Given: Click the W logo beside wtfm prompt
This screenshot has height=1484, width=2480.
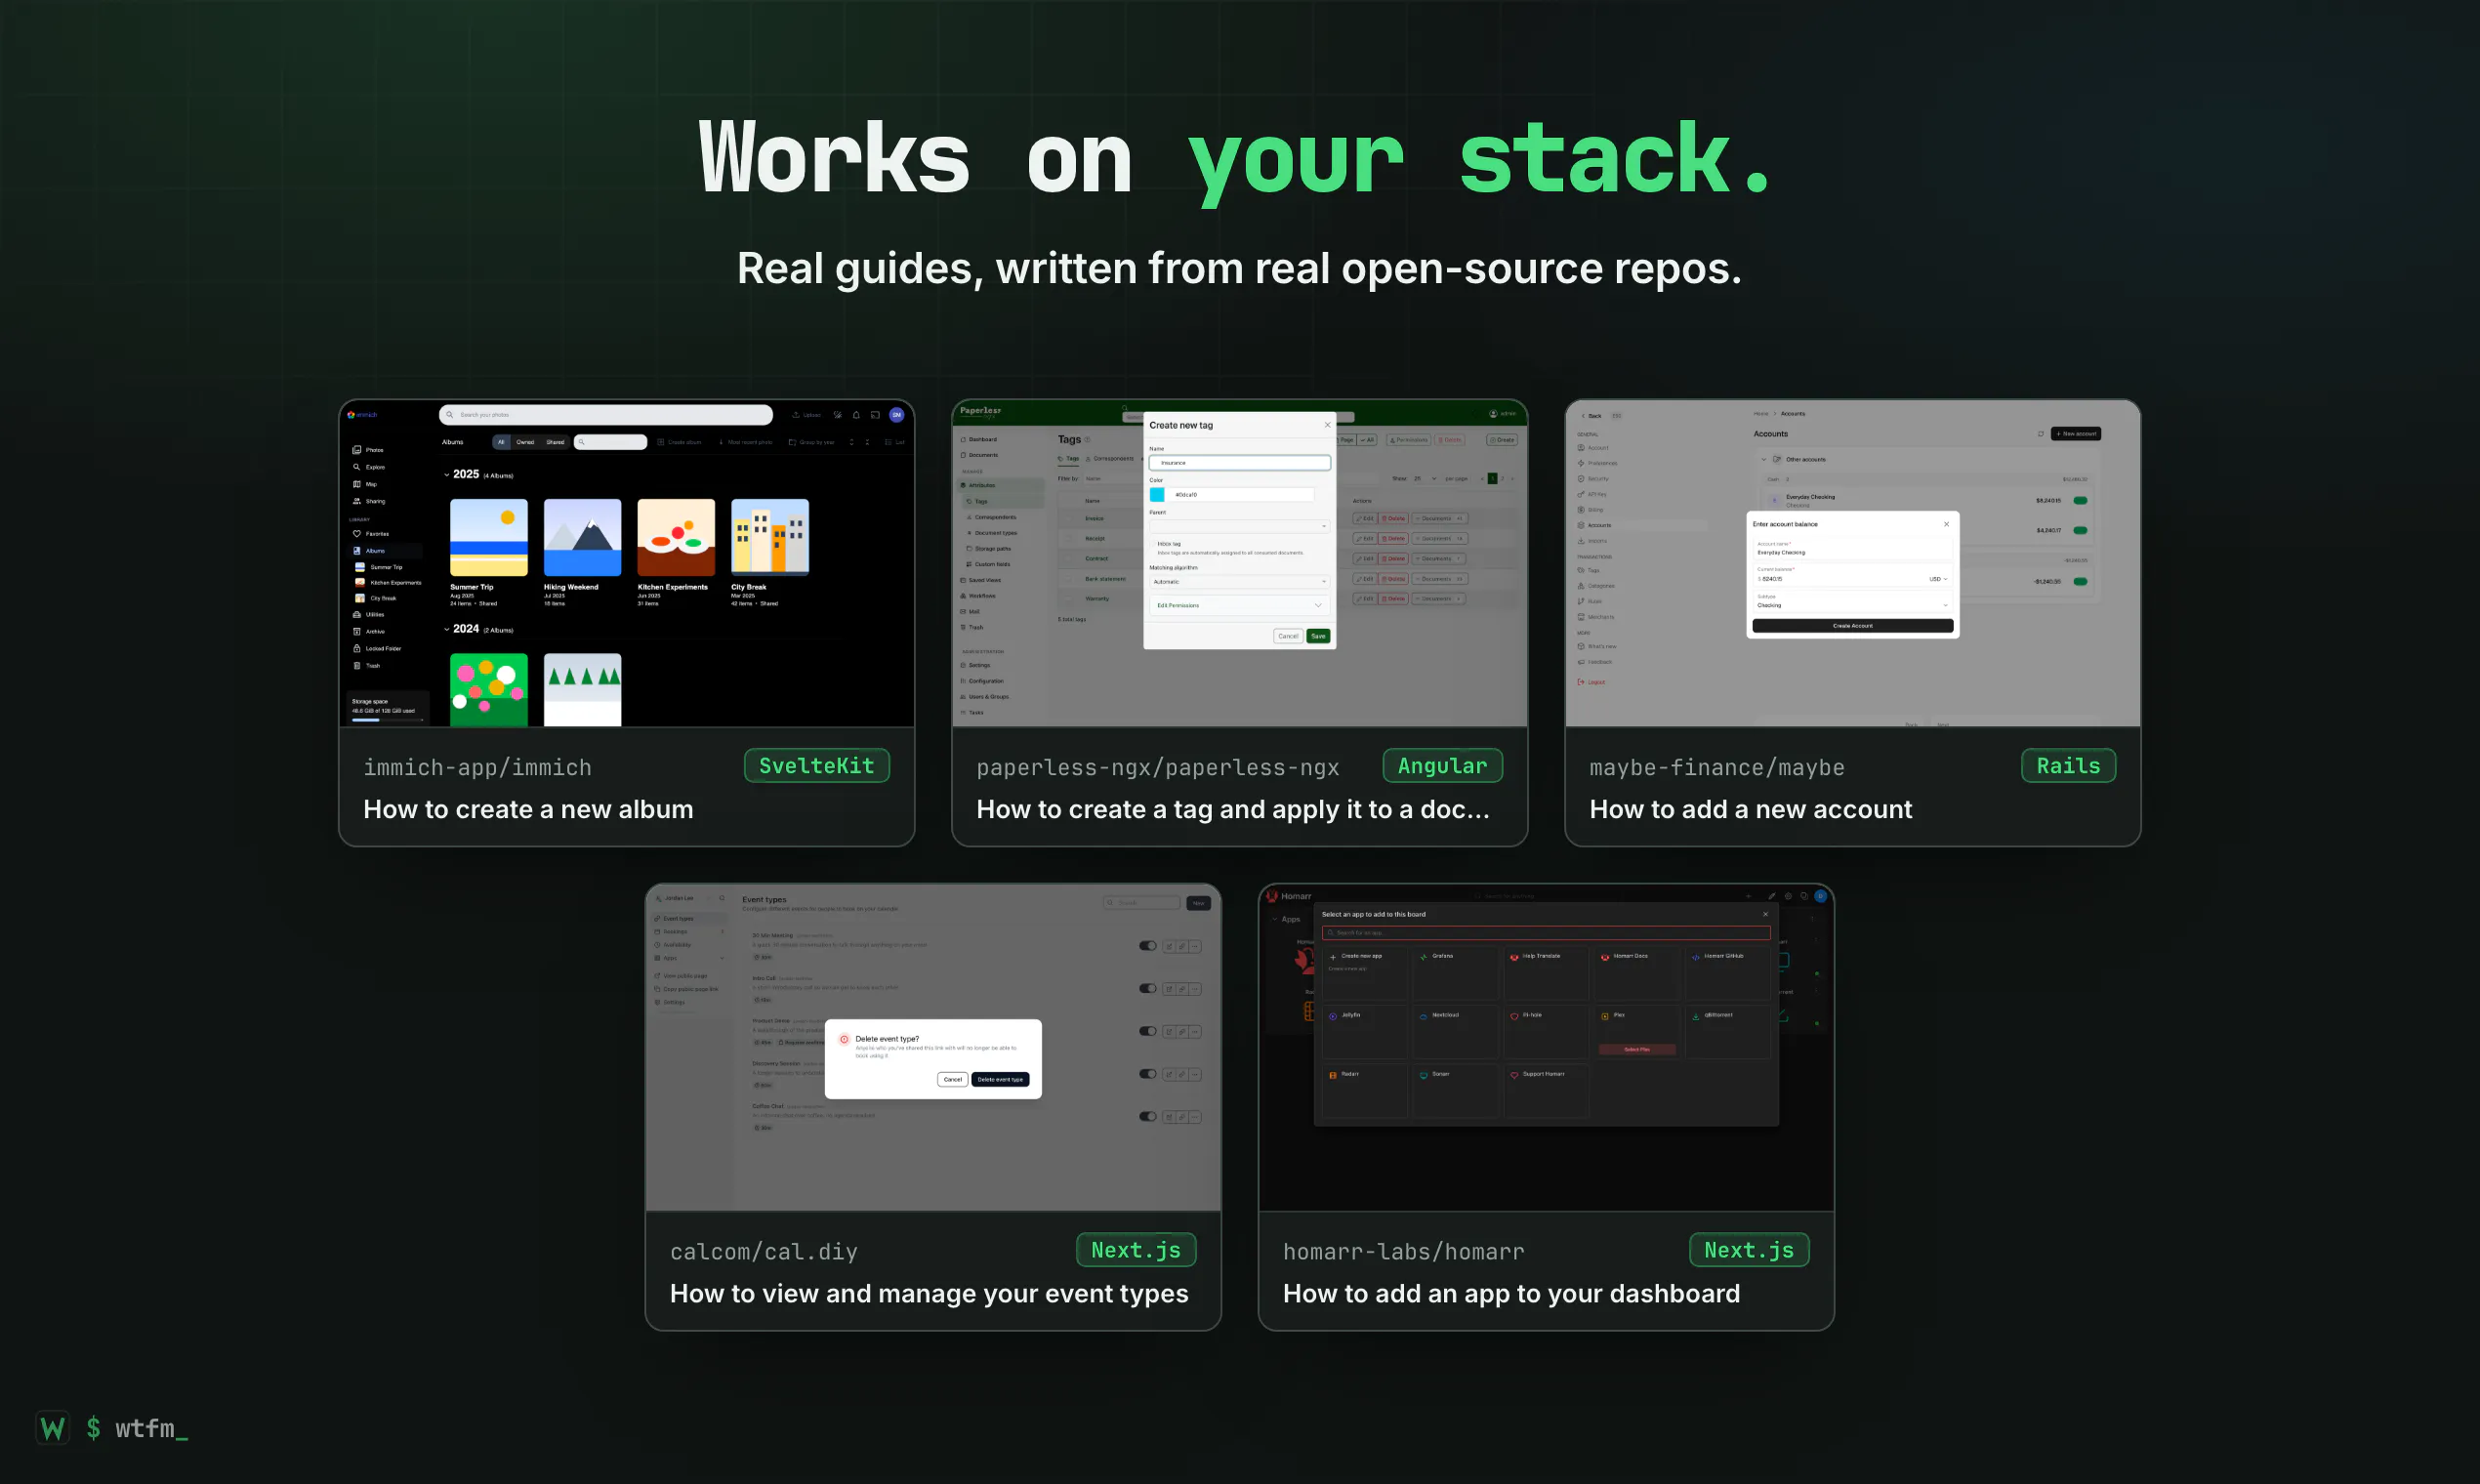Looking at the screenshot, I should 53,1428.
